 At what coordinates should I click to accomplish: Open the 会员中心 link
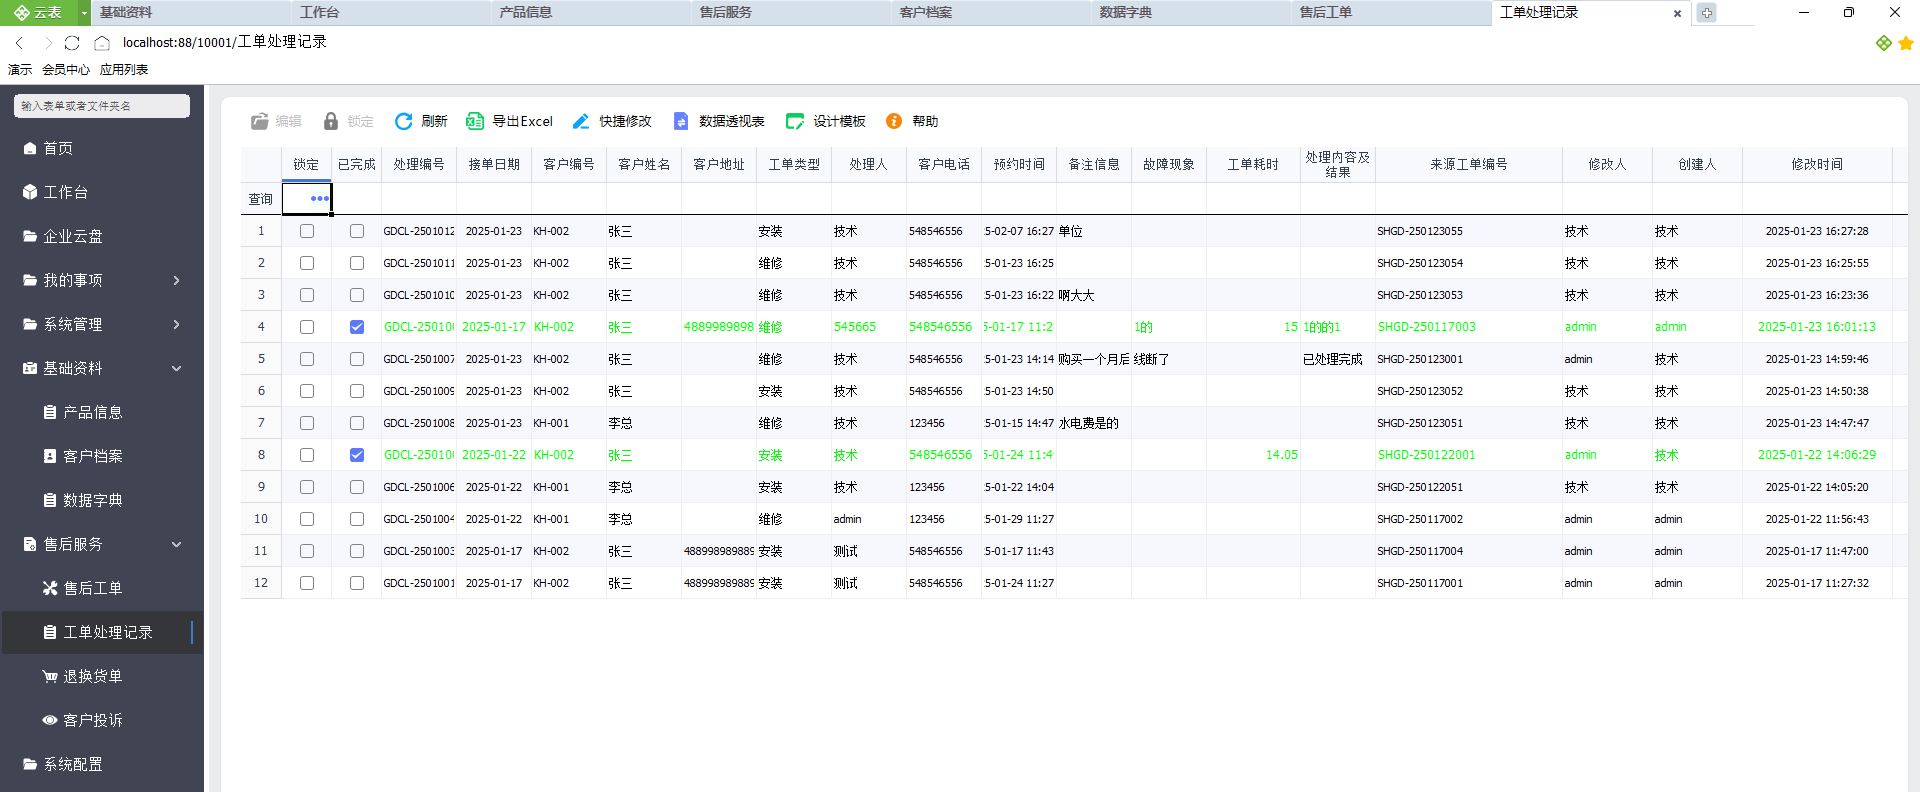click(x=66, y=69)
